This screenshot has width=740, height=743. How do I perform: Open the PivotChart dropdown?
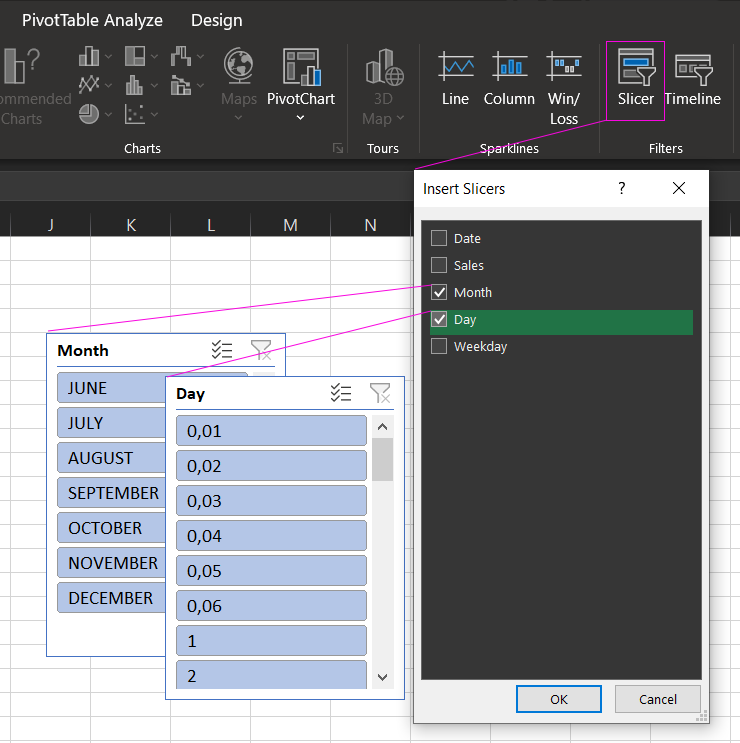click(x=300, y=118)
